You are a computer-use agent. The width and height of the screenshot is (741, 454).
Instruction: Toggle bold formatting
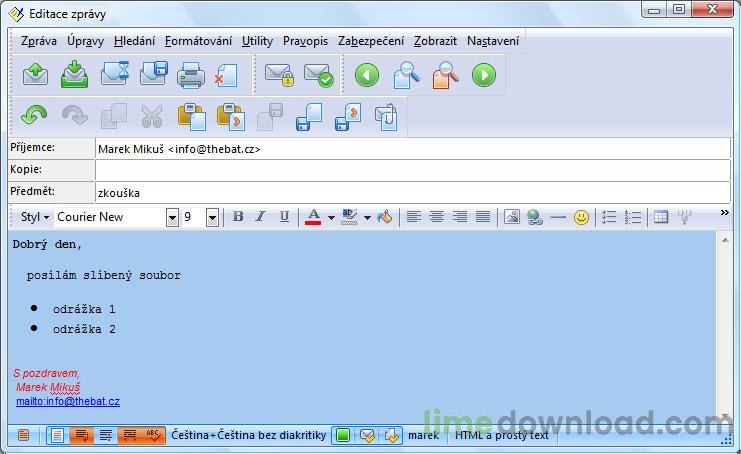238,217
